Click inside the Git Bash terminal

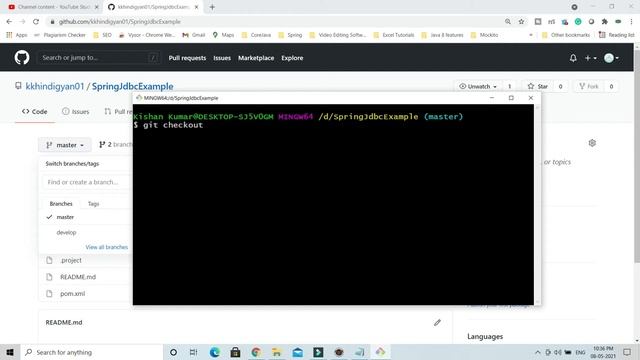click(333, 204)
